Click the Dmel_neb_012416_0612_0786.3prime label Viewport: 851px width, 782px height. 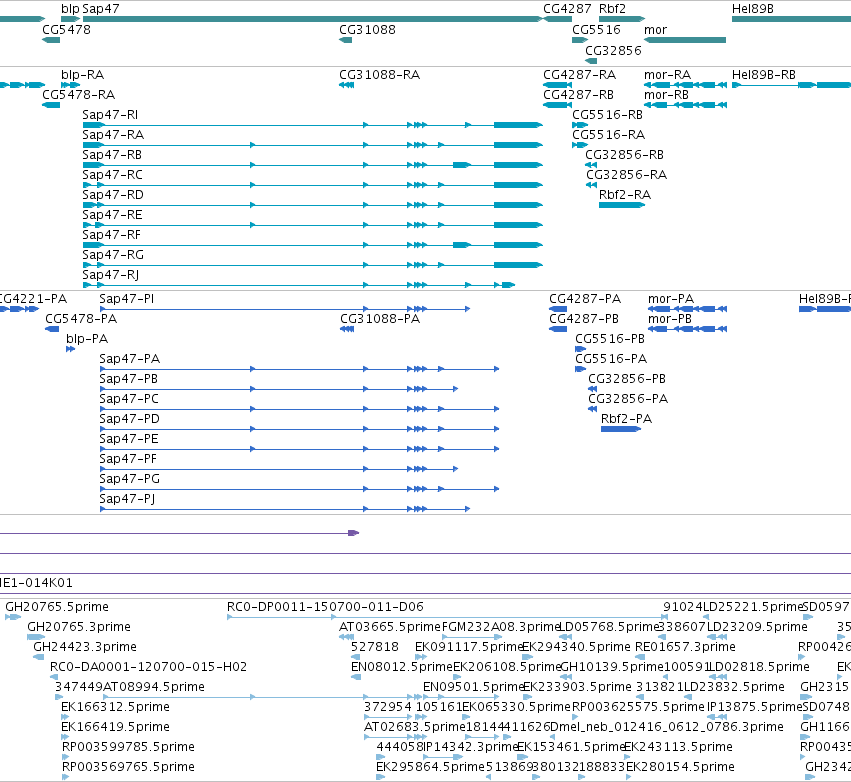pos(666,727)
